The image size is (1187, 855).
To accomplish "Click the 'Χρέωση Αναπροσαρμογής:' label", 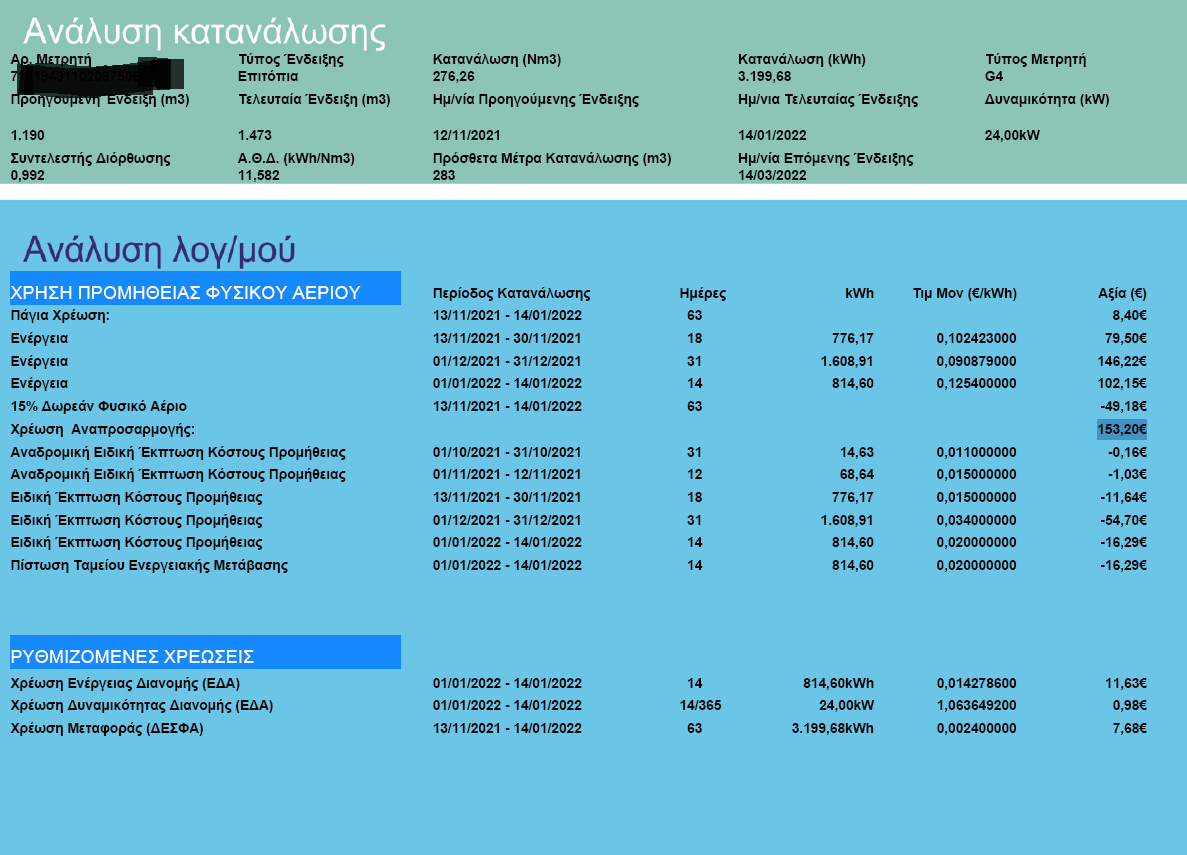I will [x=102, y=429].
